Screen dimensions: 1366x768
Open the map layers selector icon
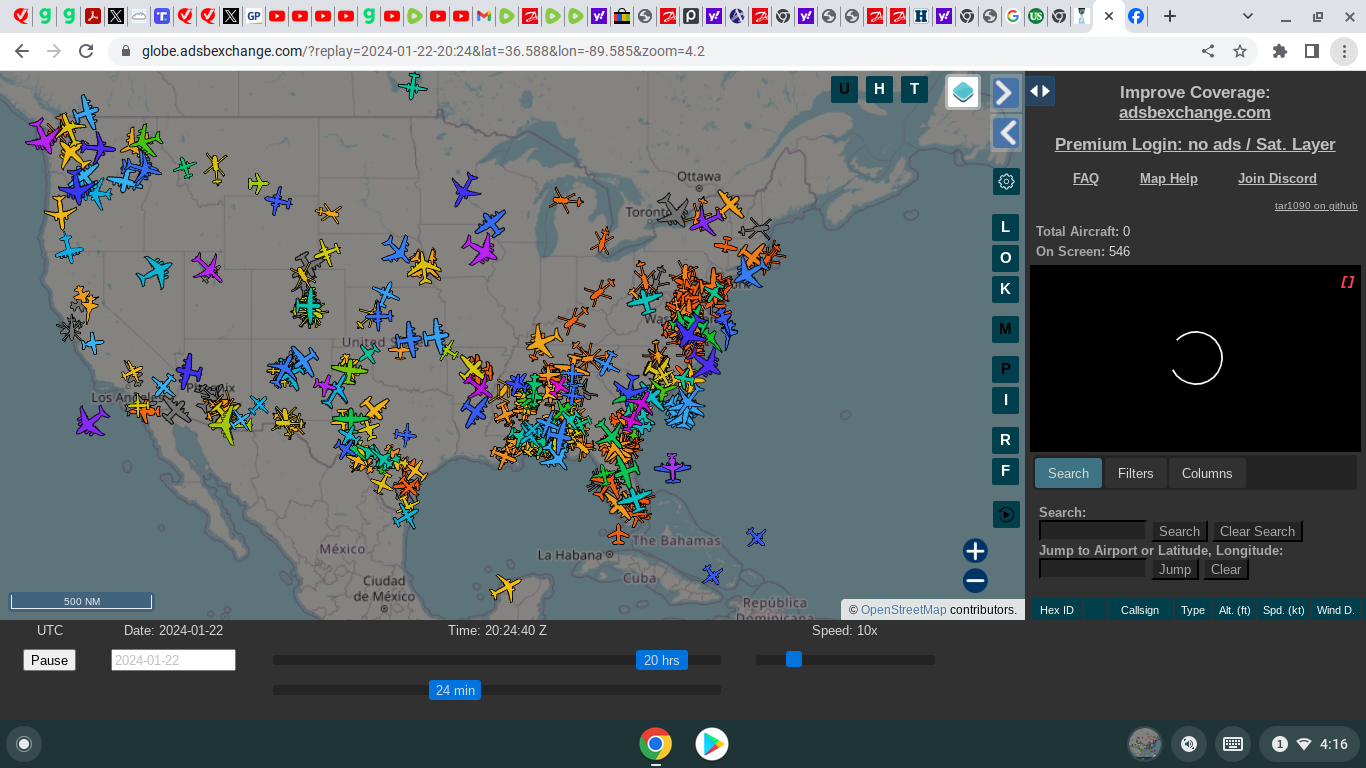pyautogui.click(x=963, y=92)
